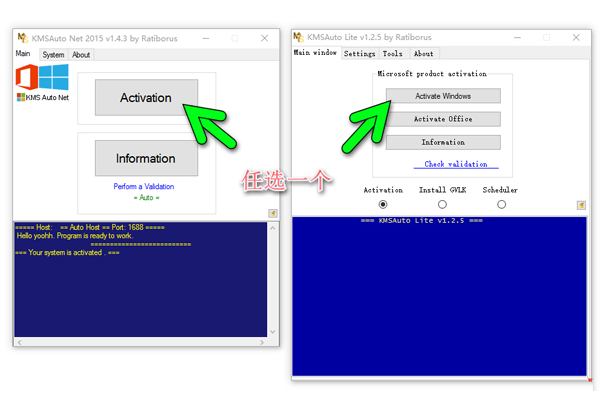Follow the Check validation link
608x401 pixels.
[455, 164]
